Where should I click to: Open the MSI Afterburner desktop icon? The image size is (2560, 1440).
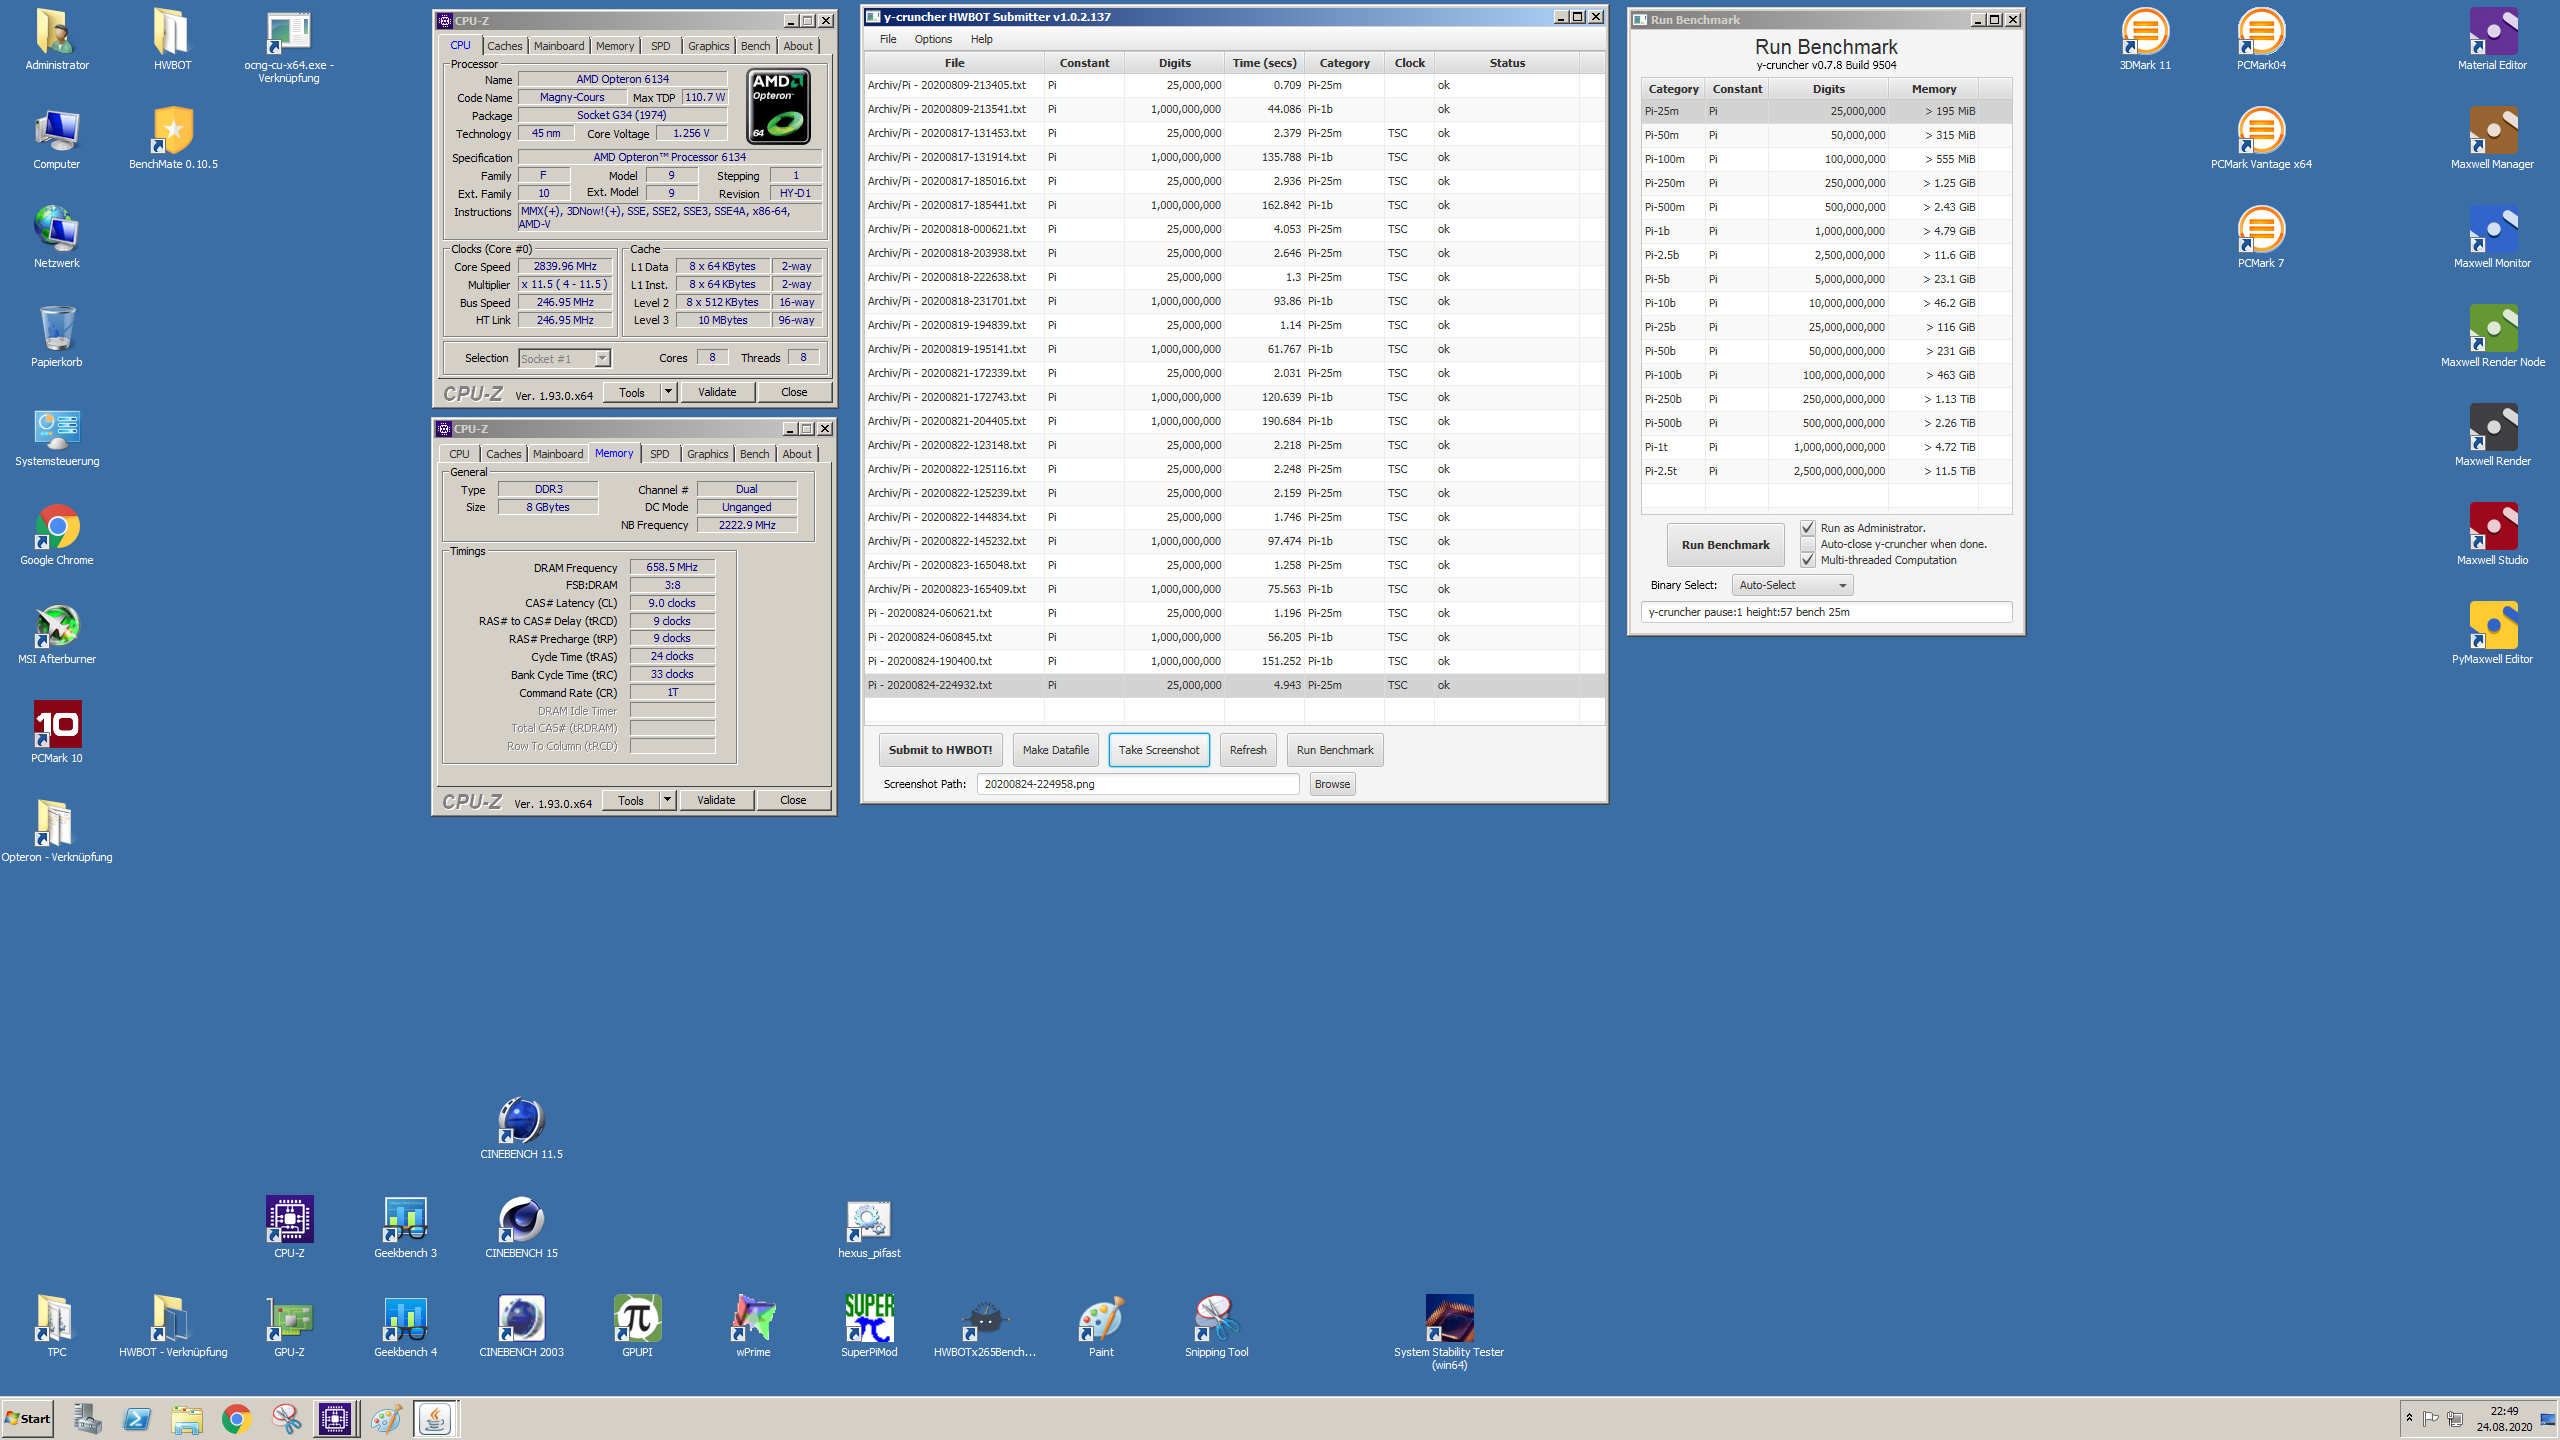[x=57, y=634]
